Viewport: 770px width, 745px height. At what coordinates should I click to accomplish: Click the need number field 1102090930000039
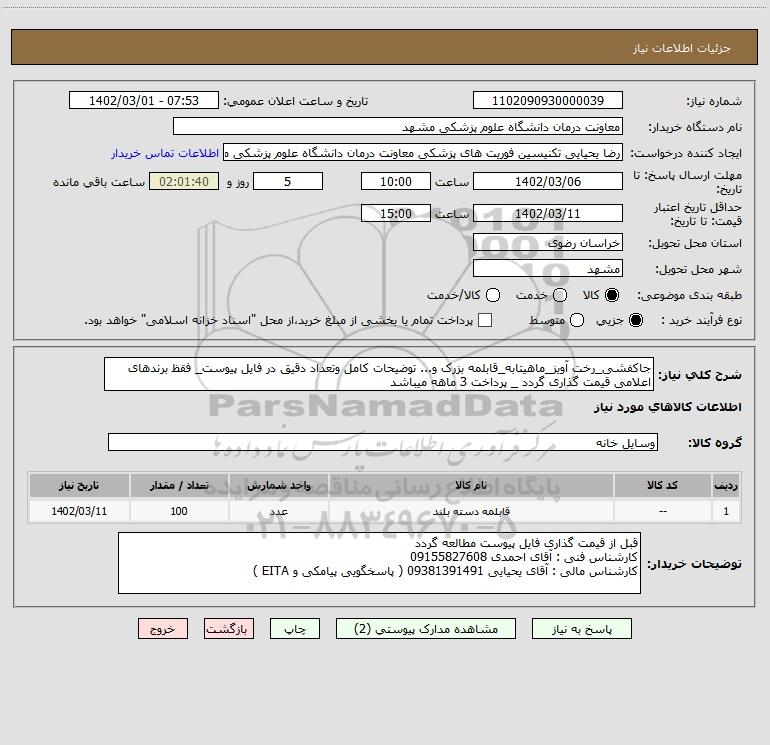point(548,100)
